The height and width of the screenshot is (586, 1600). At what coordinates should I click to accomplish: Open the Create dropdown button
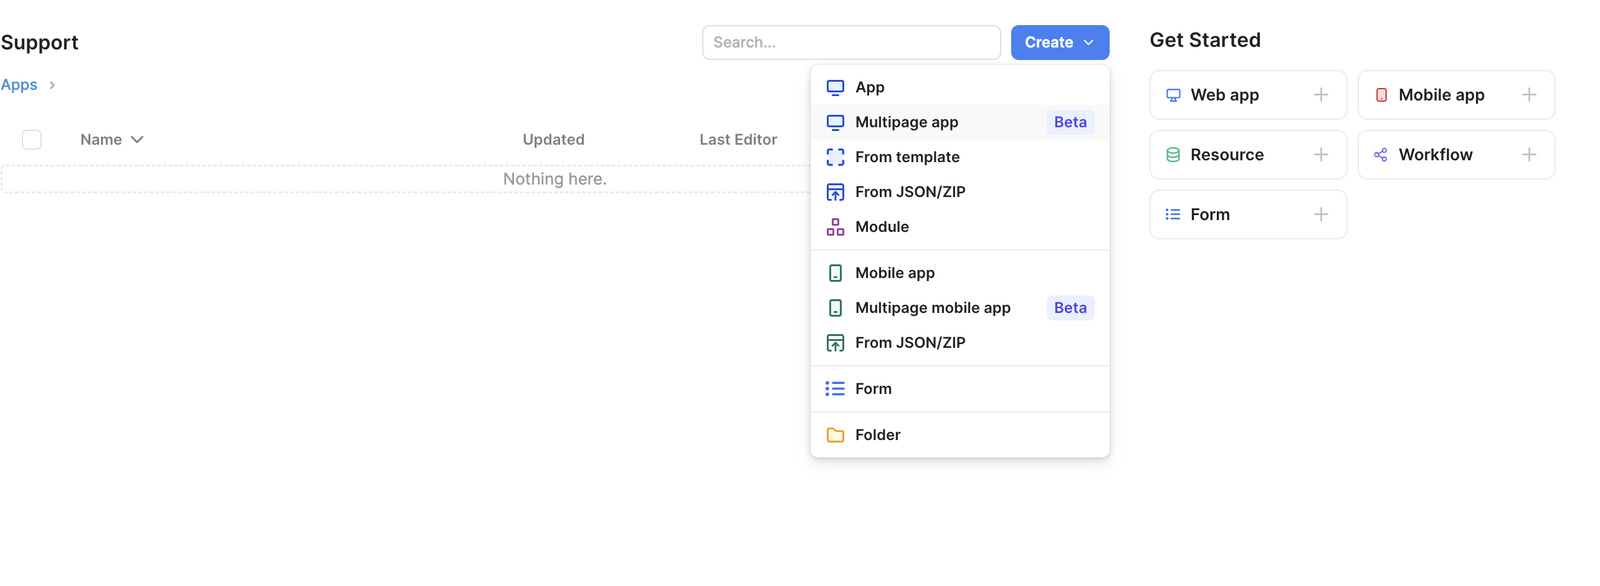[1059, 42]
